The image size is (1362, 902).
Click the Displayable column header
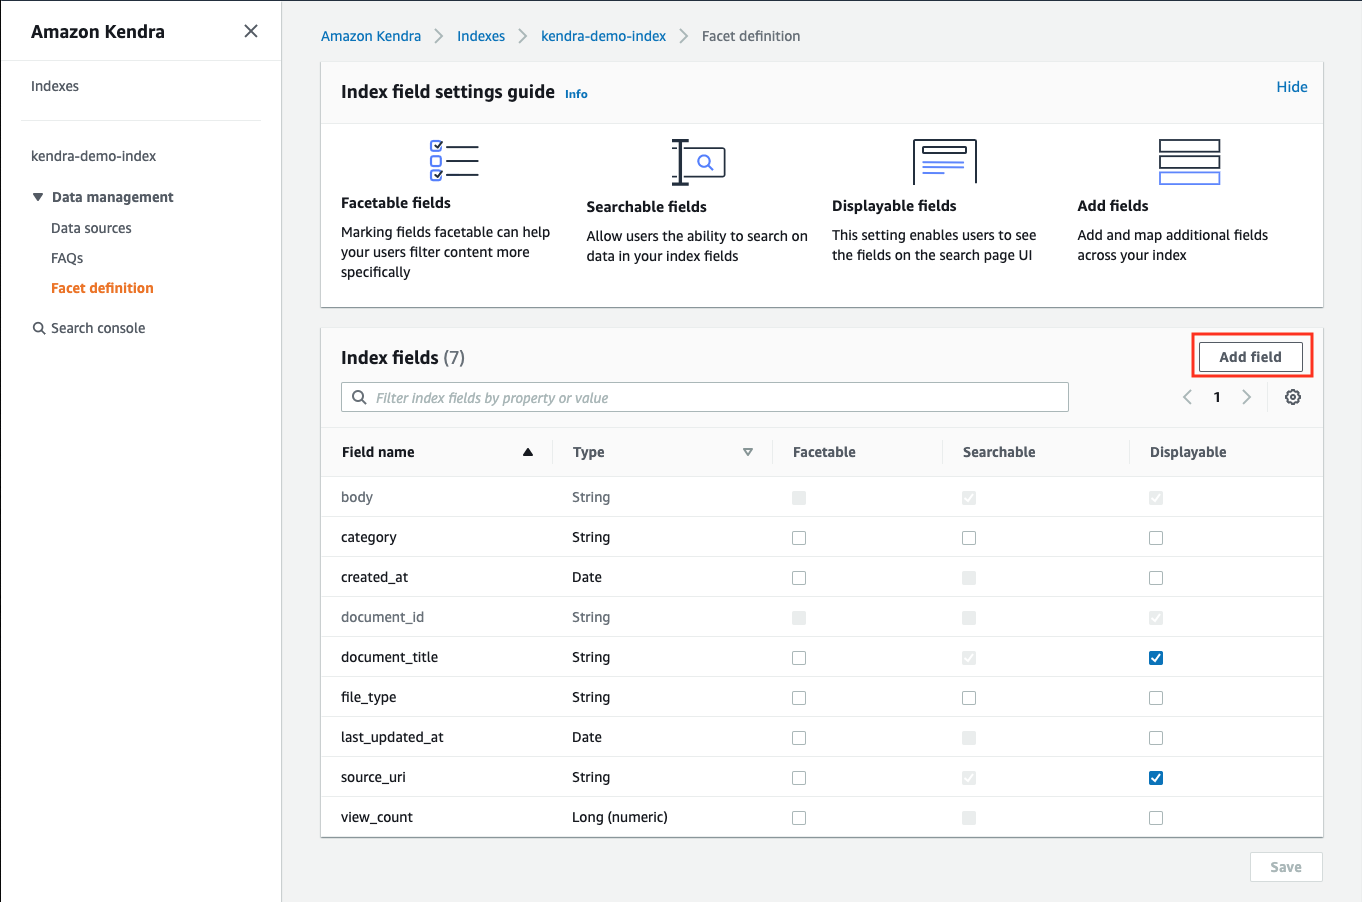coord(1188,452)
